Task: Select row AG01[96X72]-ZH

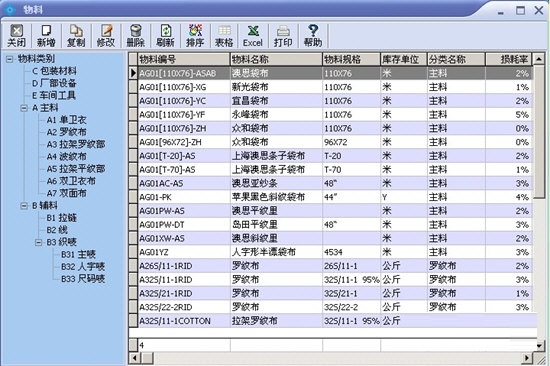Action: tap(335, 142)
